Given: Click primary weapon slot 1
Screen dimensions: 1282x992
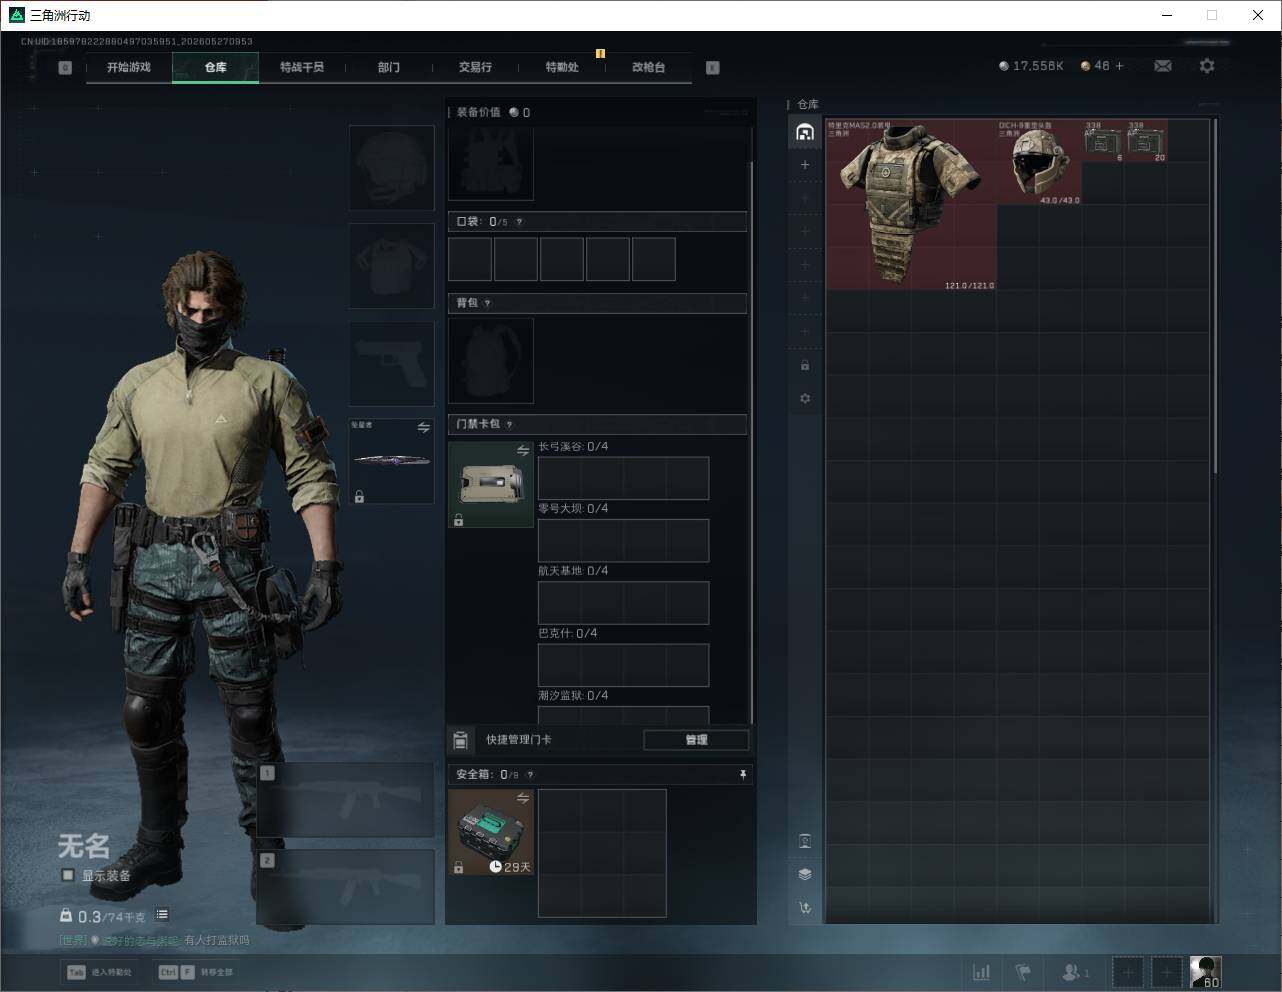Looking at the screenshot, I should [346, 799].
